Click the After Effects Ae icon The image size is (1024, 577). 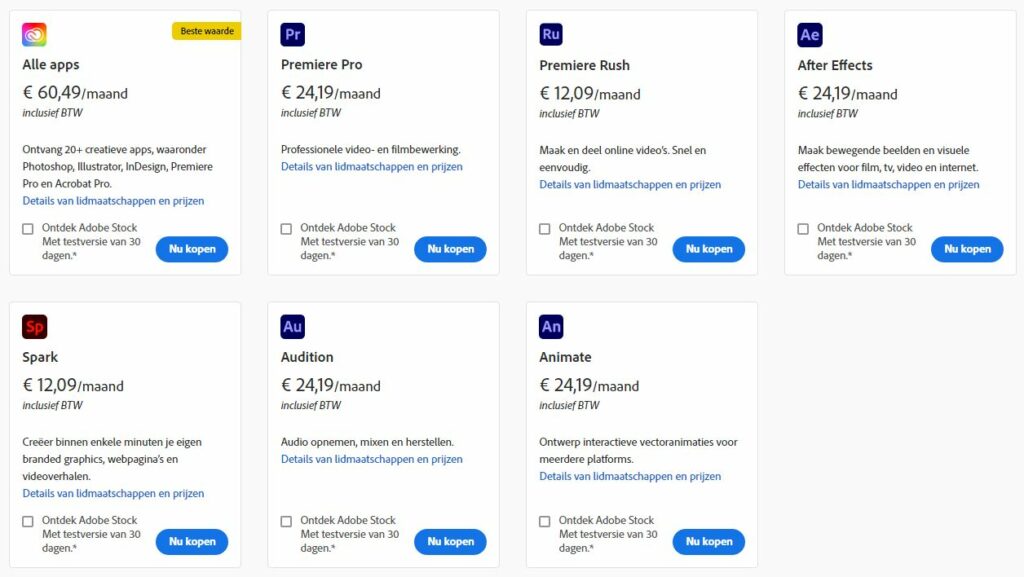click(x=810, y=35)
